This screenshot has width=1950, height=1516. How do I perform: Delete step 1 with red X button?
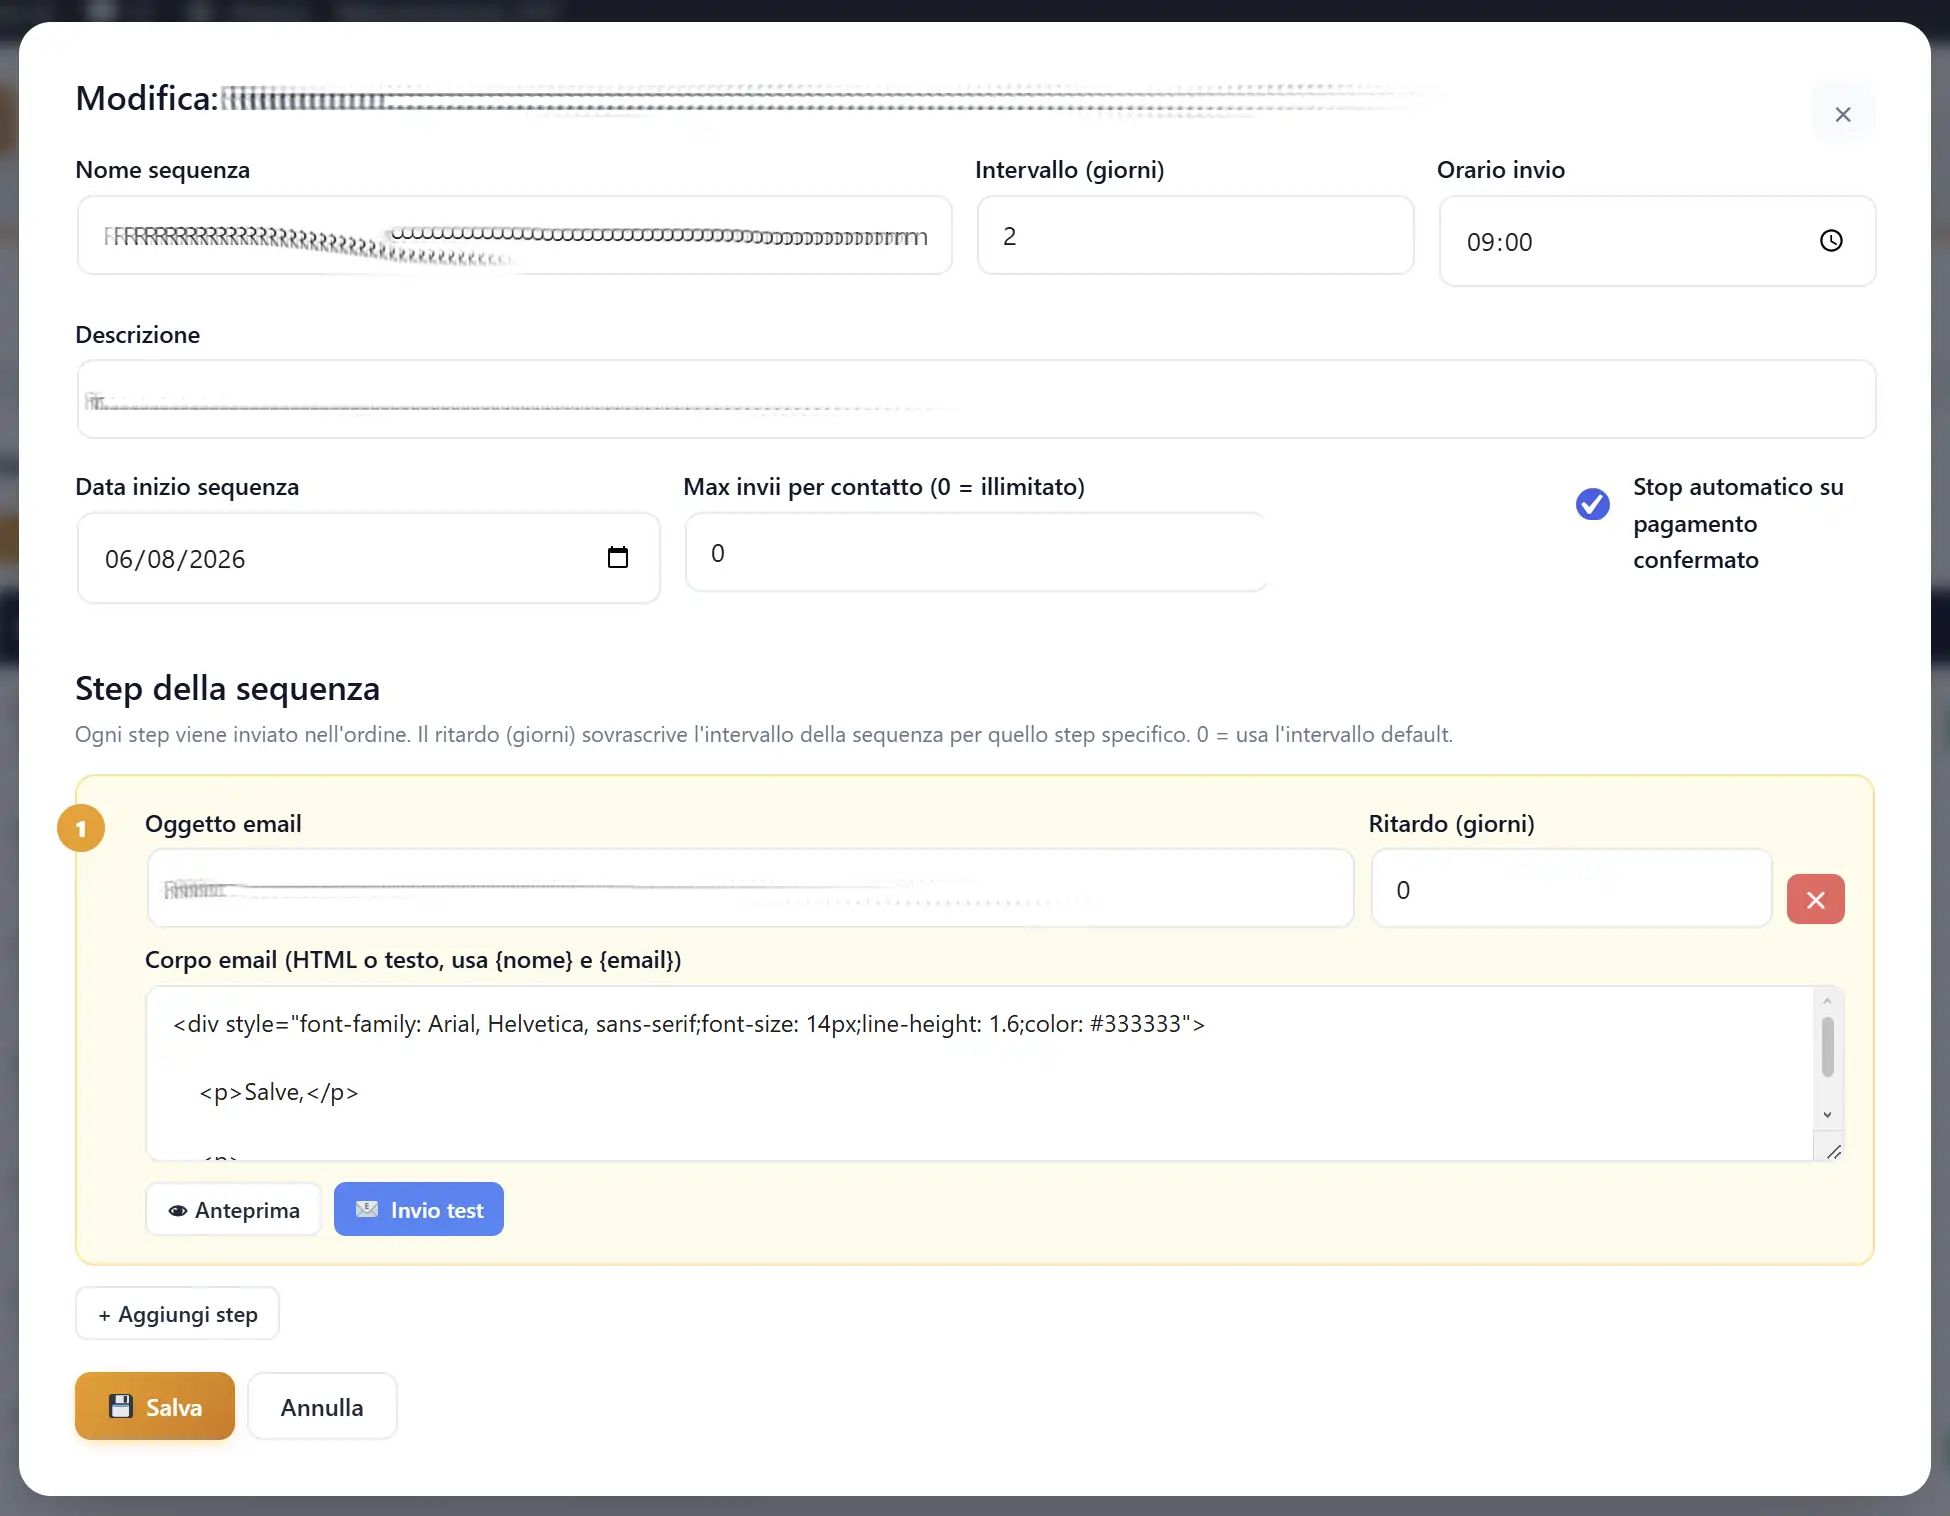pos(1815,899)
